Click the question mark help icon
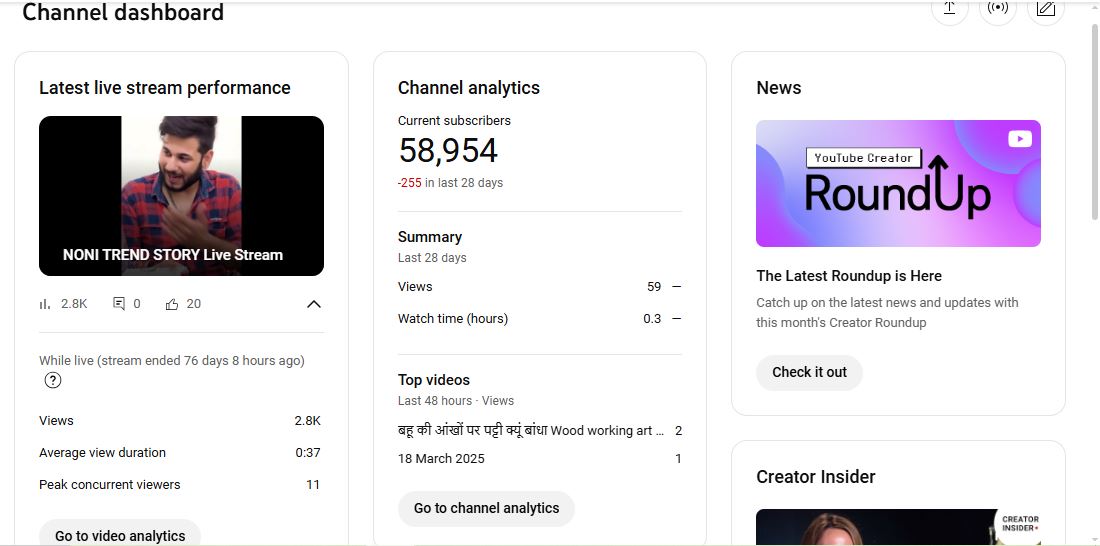Viewport: 1100px width, 546px height. click(53, 380)
